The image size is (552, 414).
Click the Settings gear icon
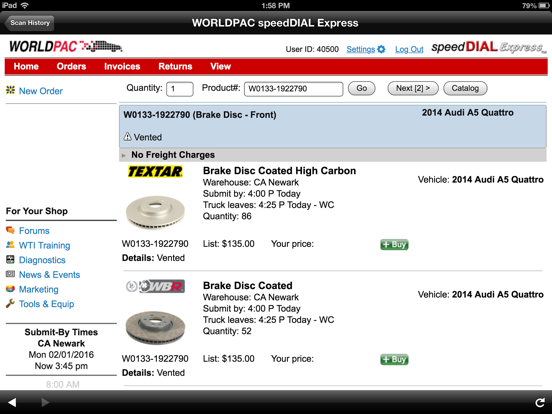381,49
